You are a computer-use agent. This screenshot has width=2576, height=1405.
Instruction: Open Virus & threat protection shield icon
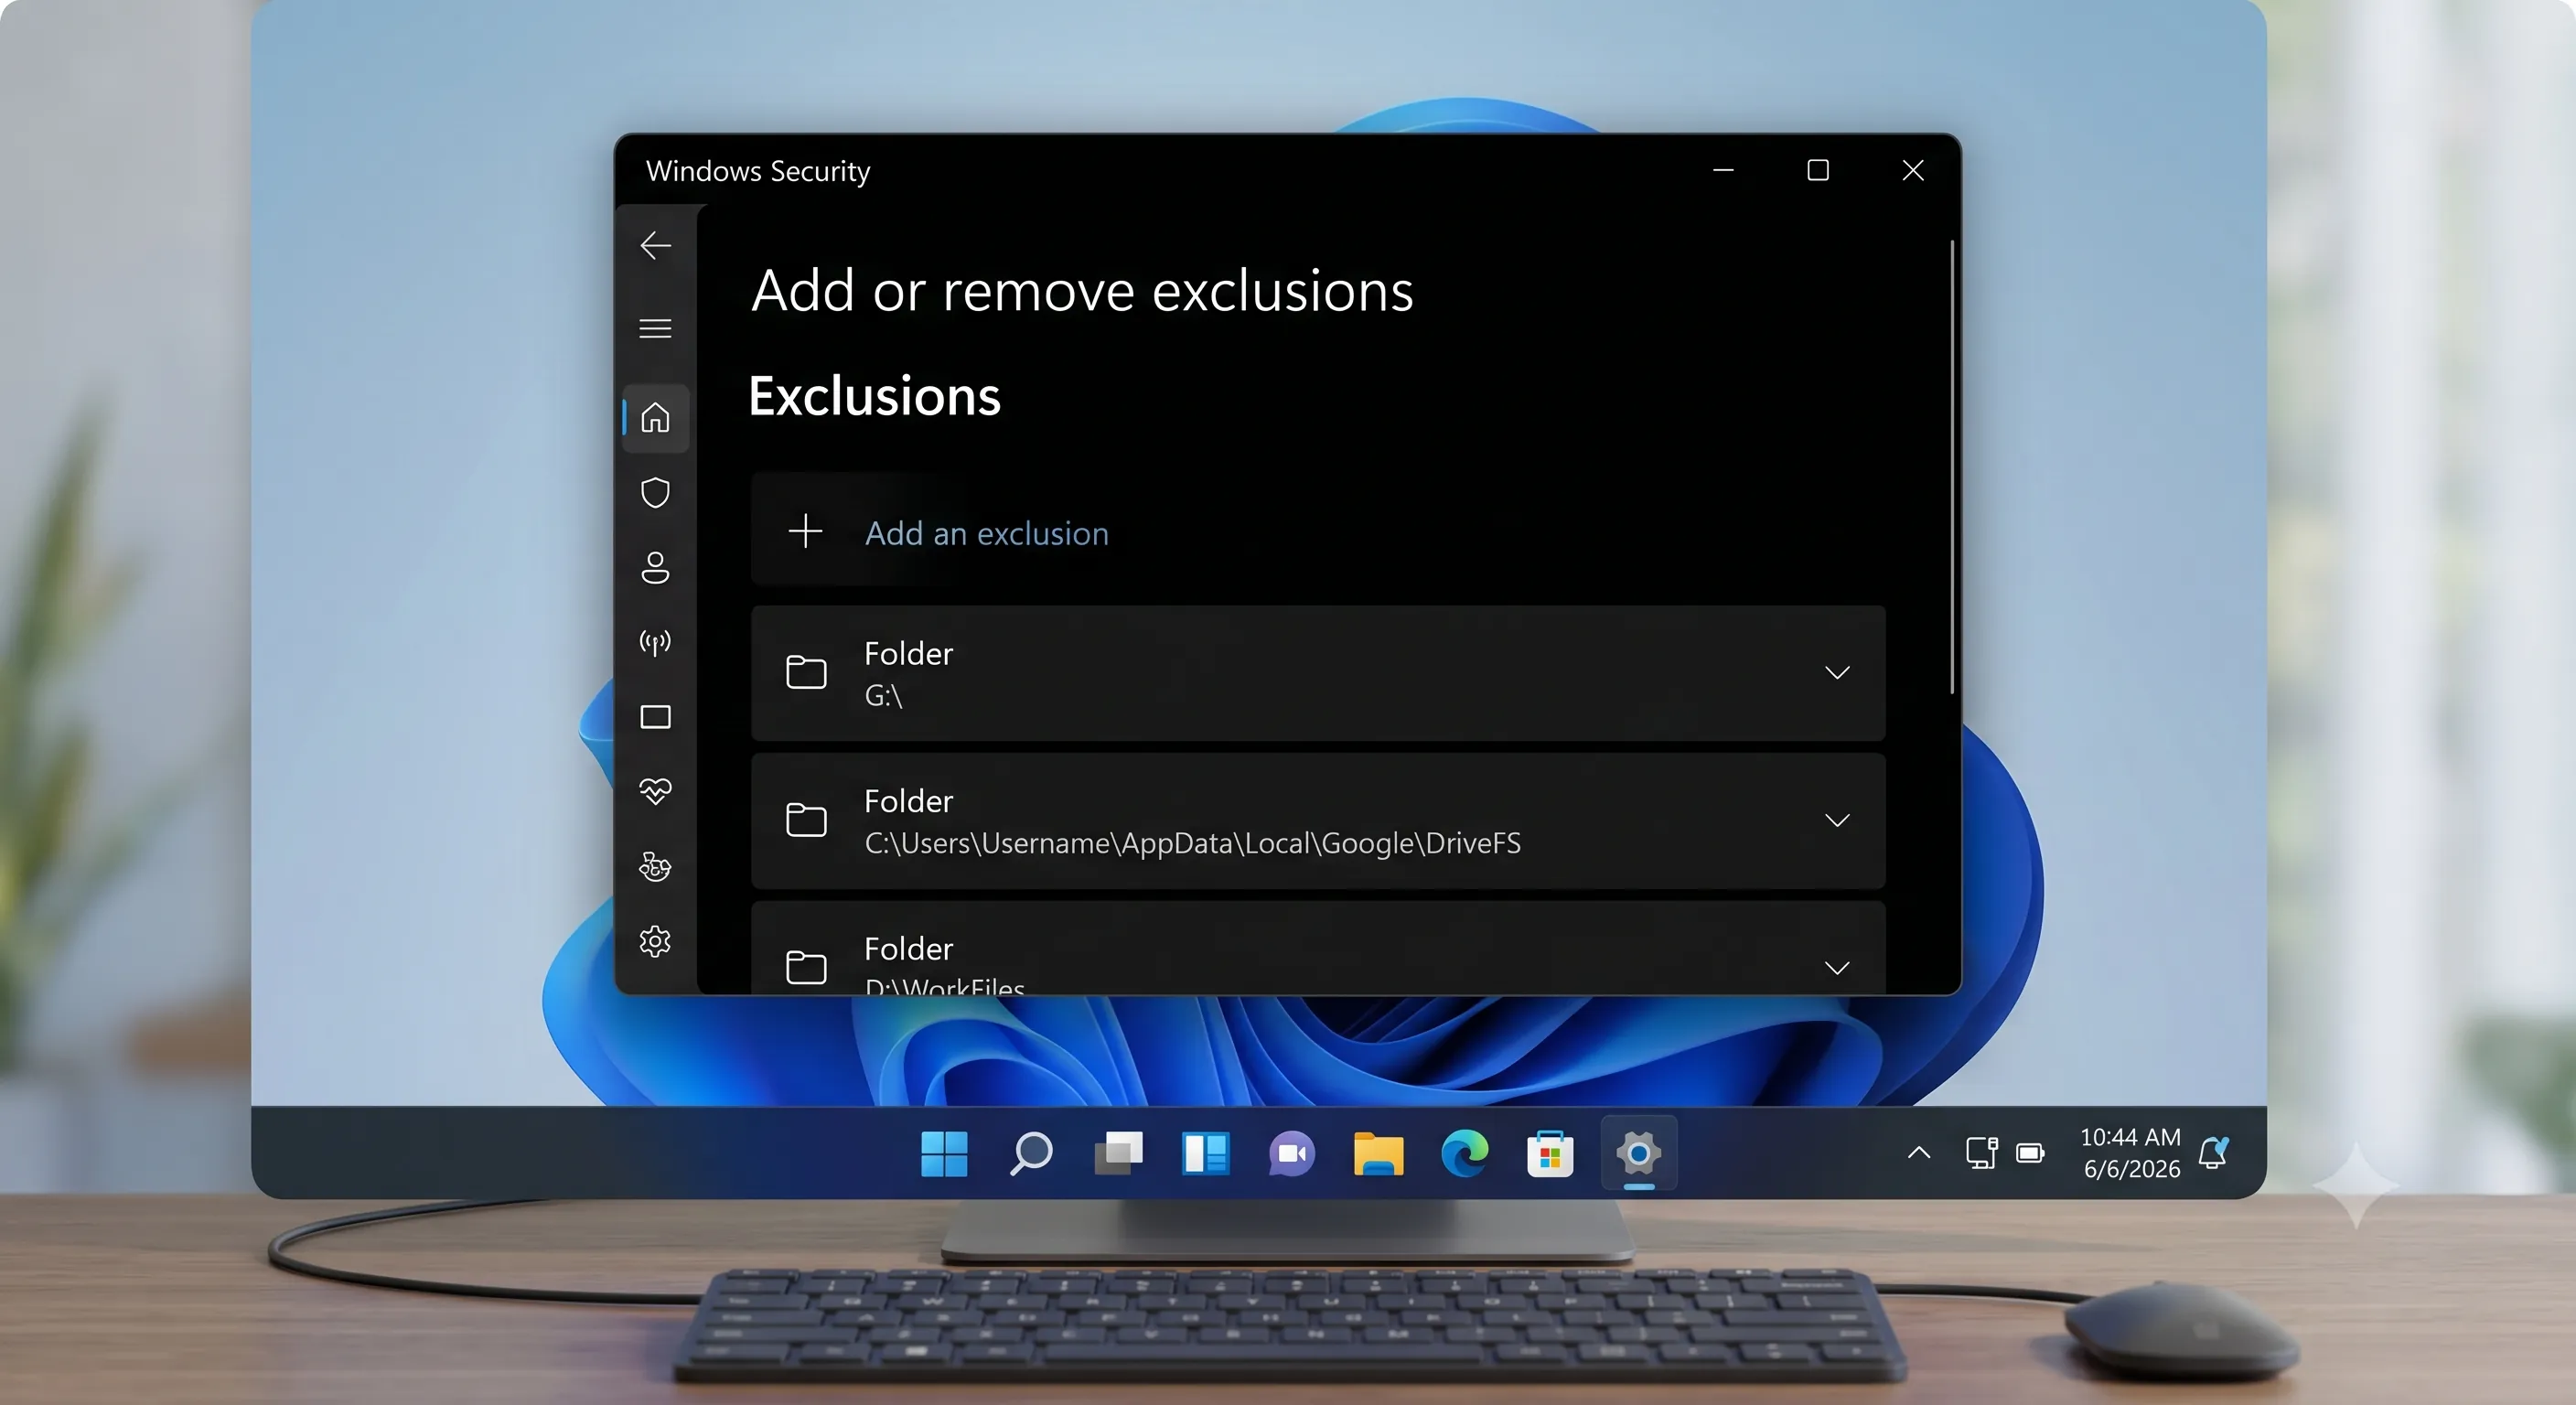pos(655,492)
